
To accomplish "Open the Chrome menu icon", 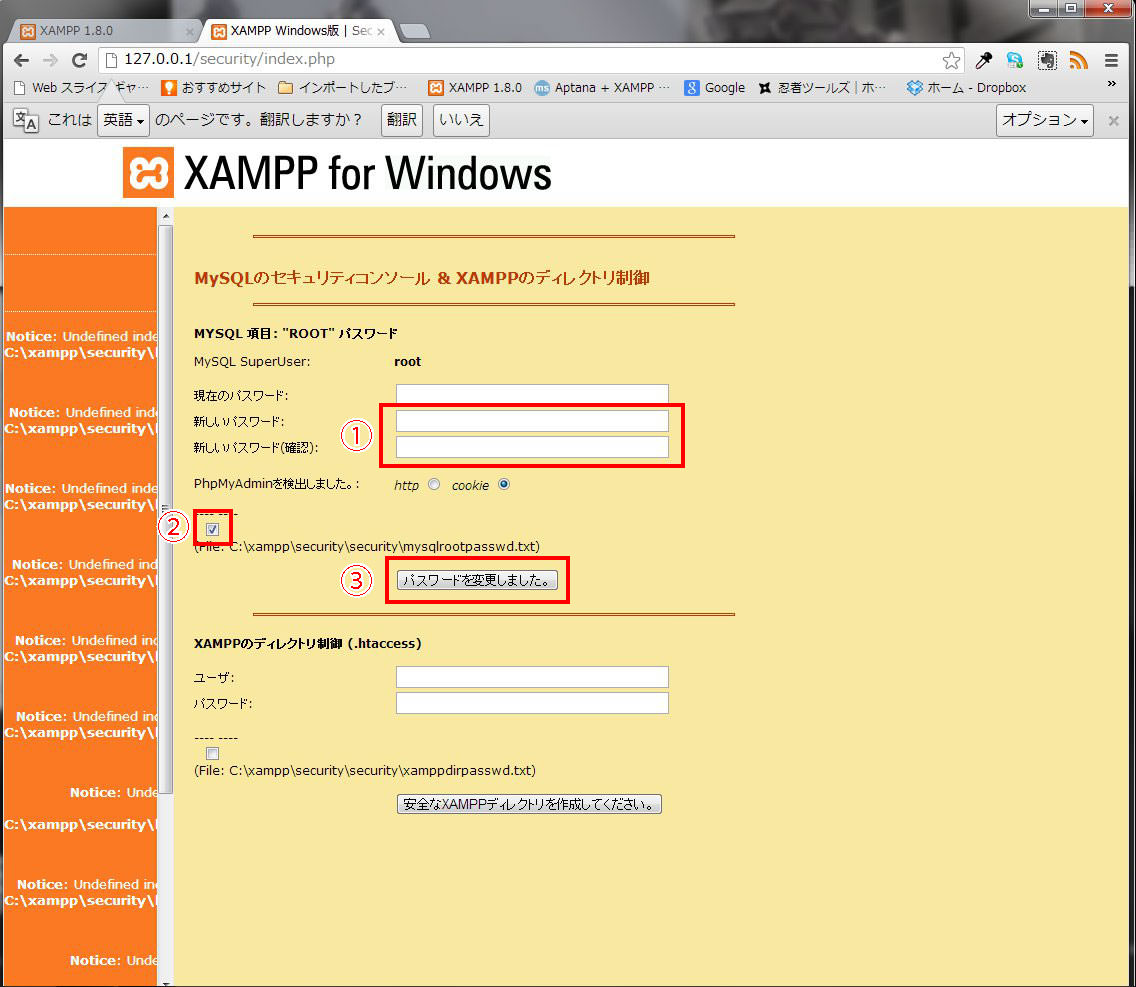I will (1111, 60).
